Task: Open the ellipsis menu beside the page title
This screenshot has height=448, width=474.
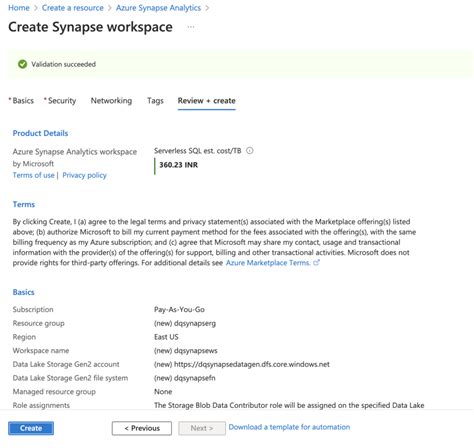Action: [x=191, y=27]
